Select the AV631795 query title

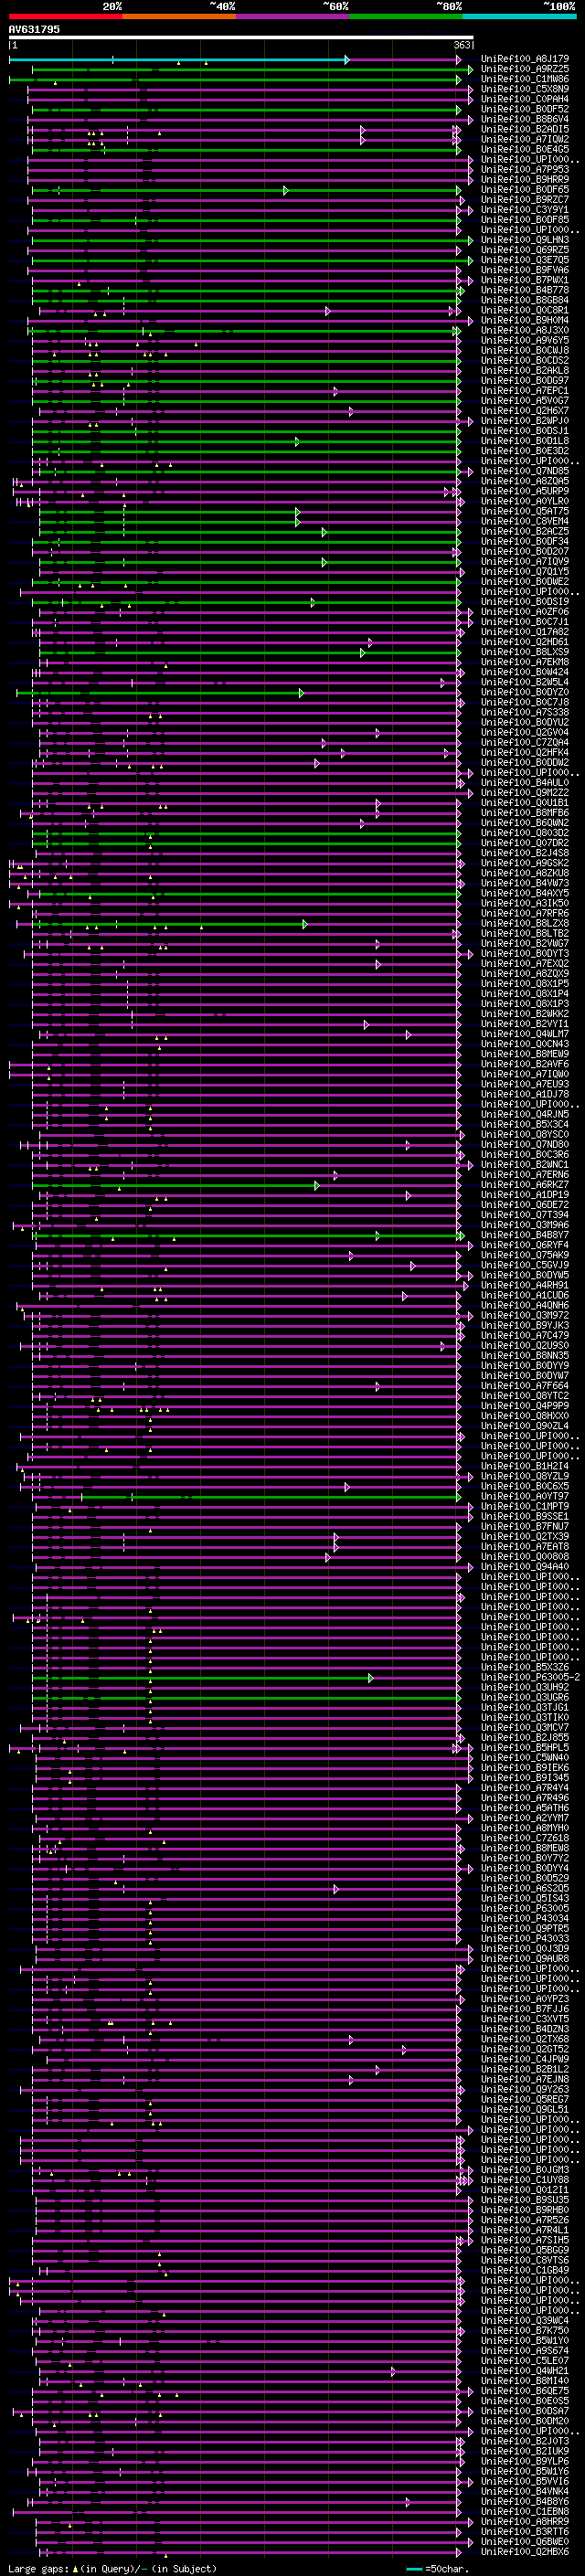tap(34, 29)
